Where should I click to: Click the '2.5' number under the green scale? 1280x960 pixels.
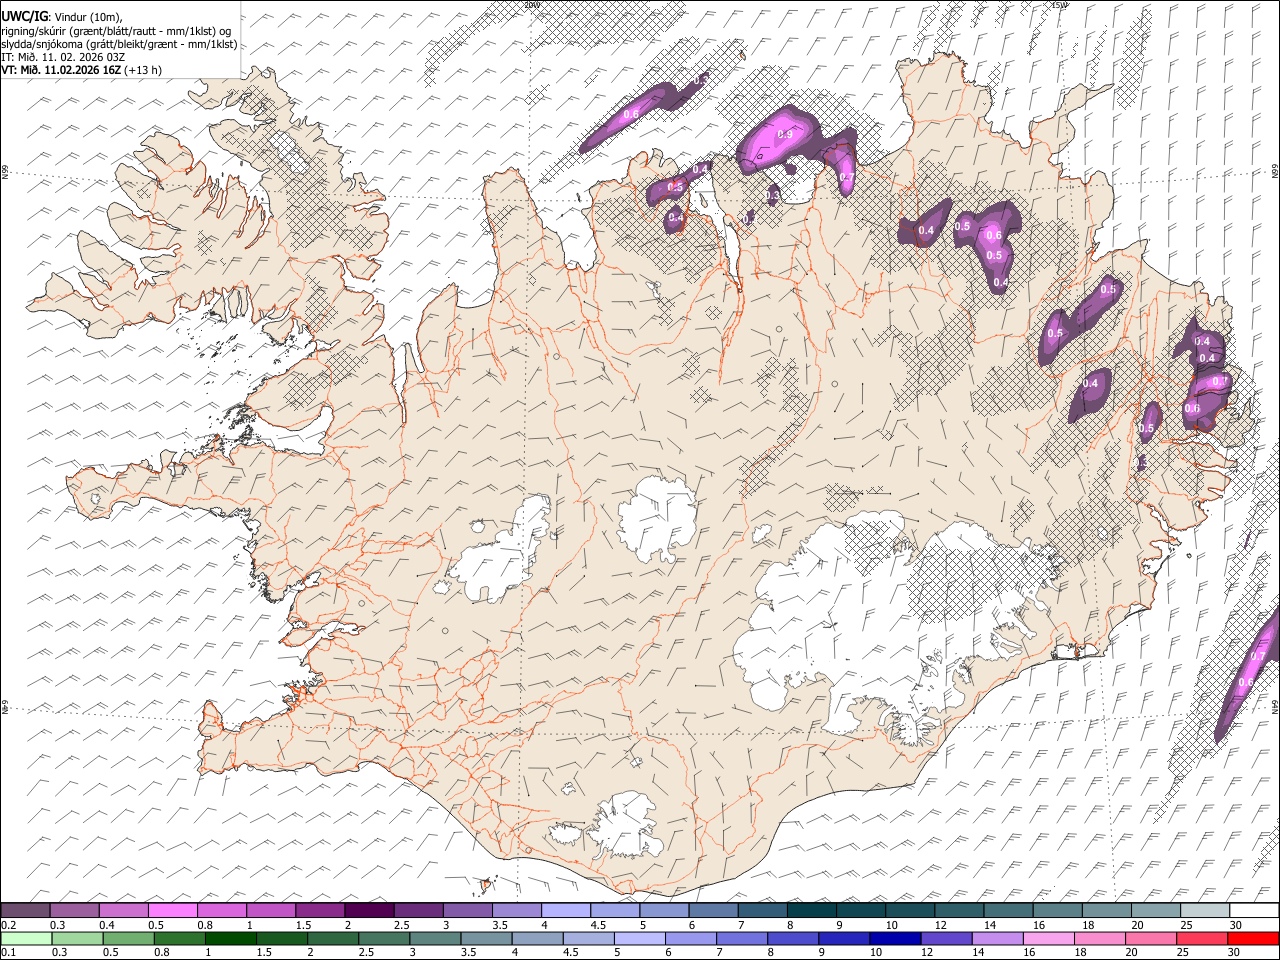pyautogui.click(x=366, y=952)
